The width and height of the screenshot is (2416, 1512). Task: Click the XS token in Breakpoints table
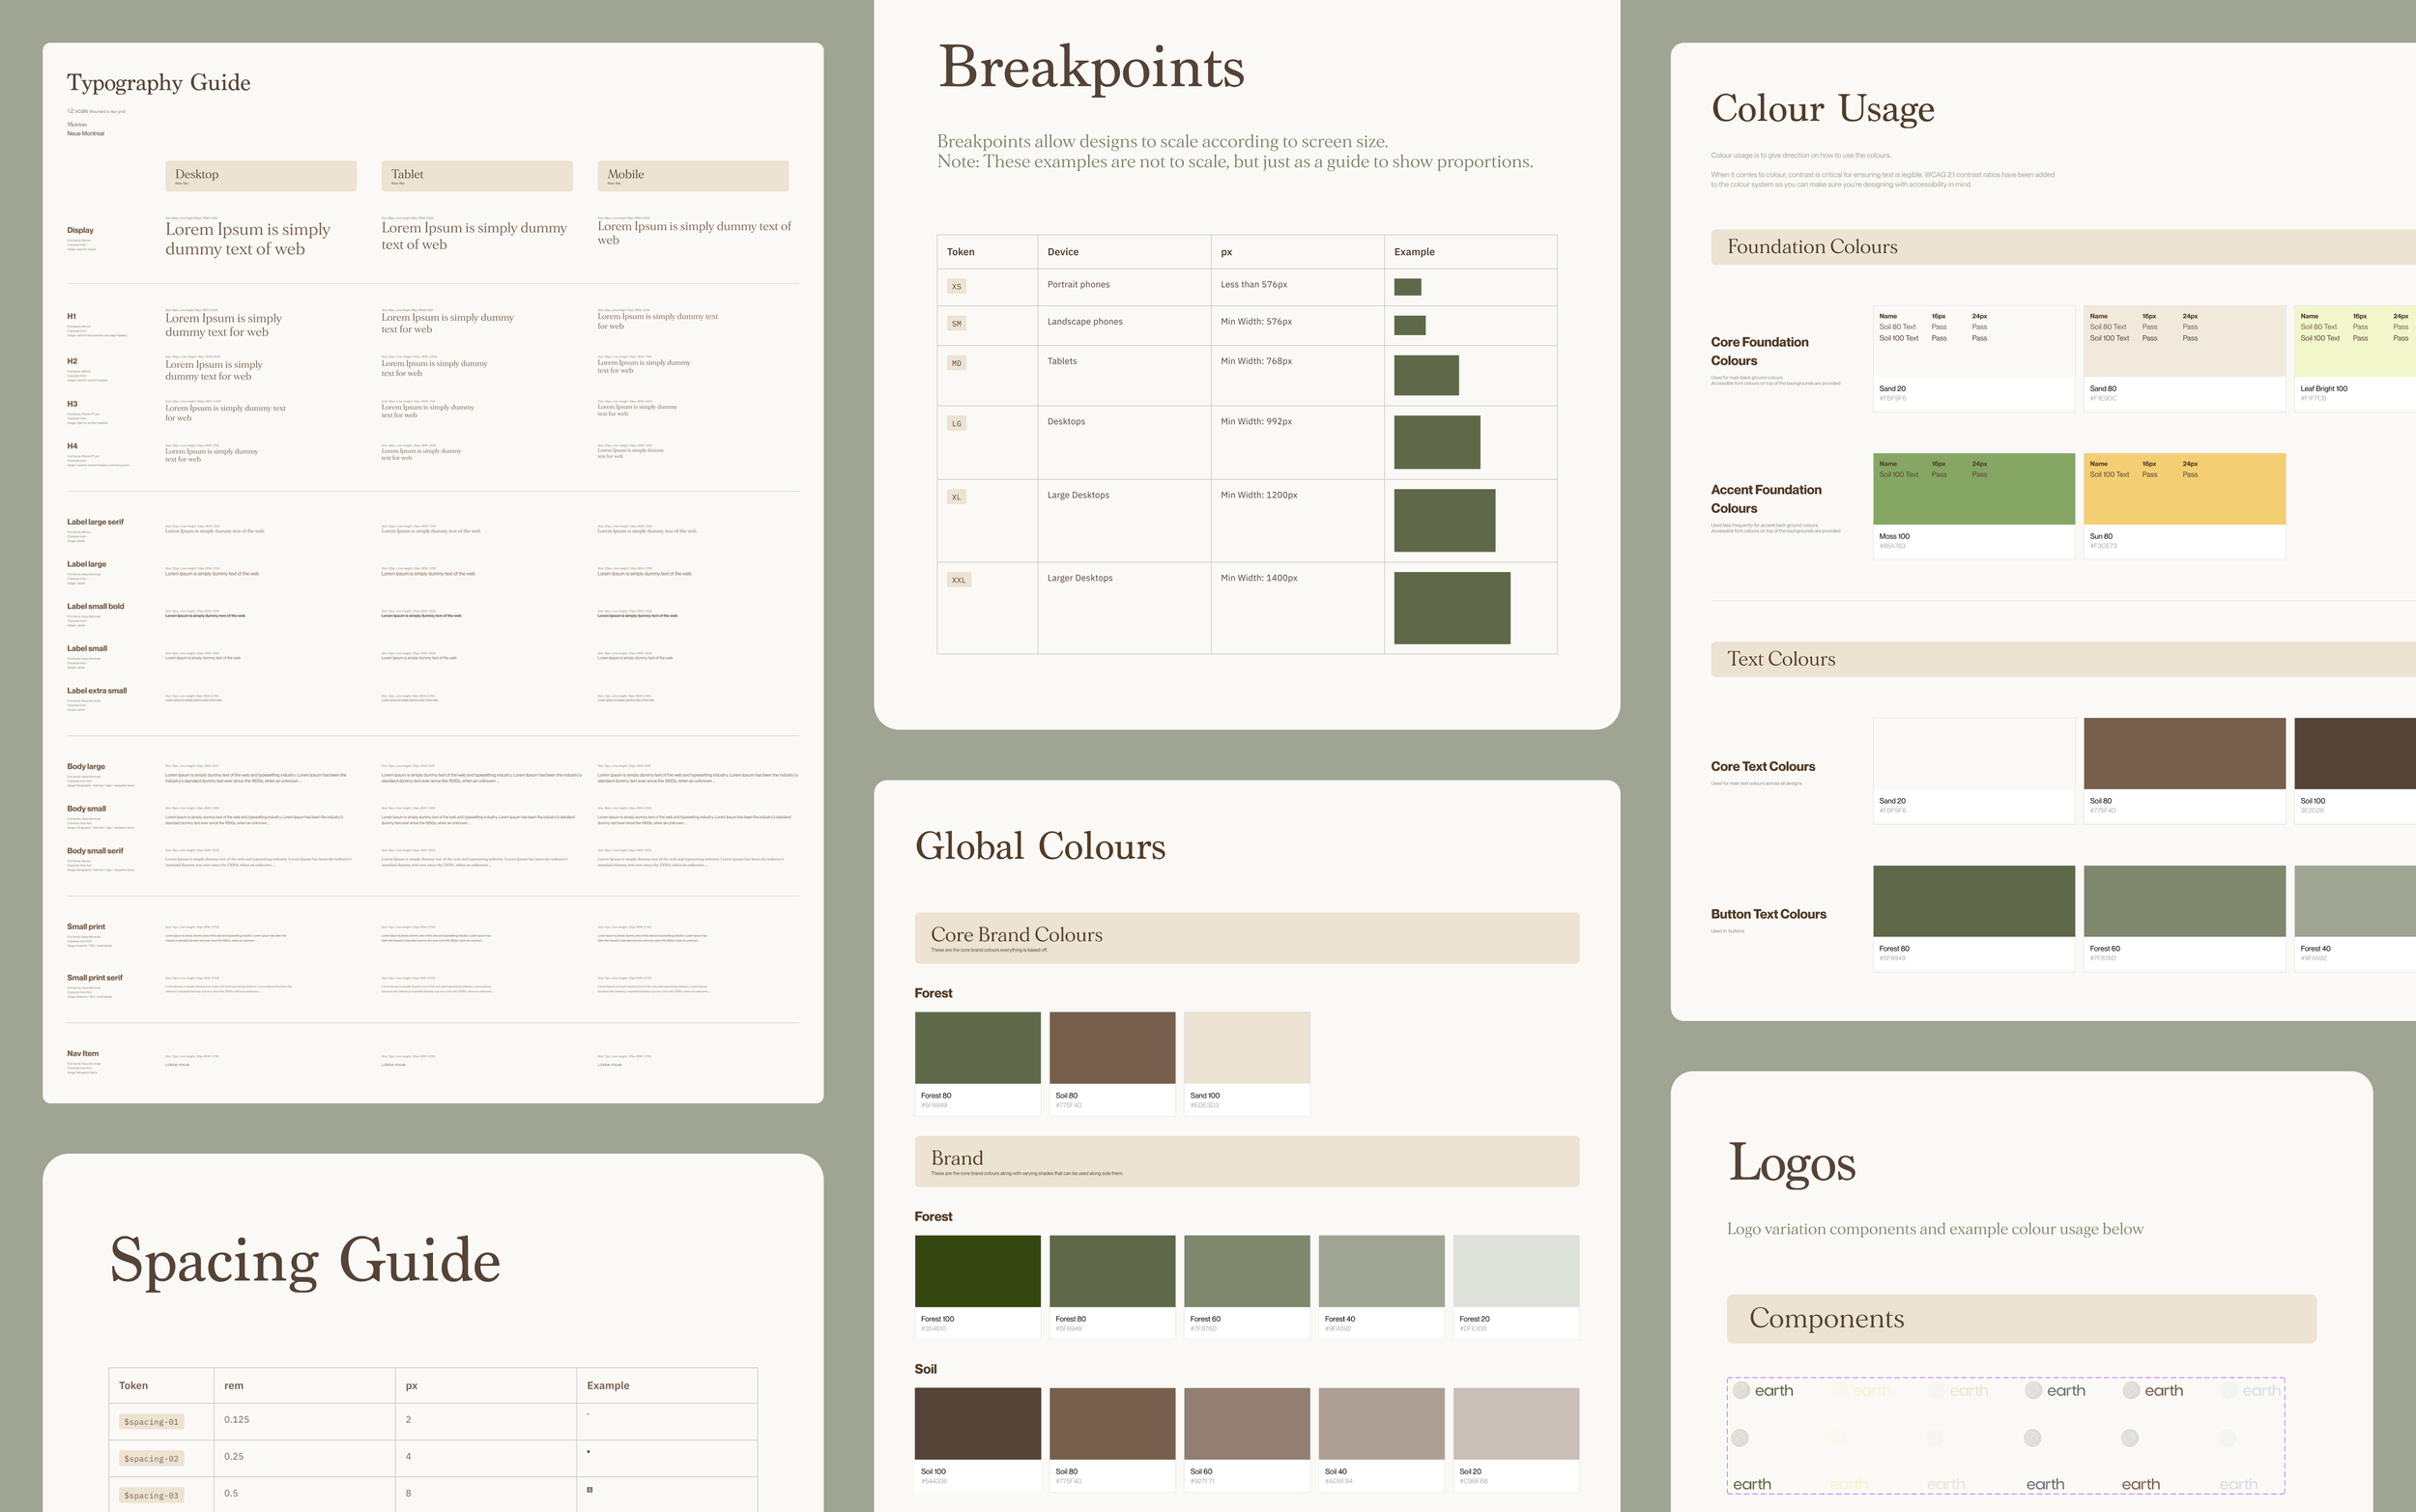point(957,287)
